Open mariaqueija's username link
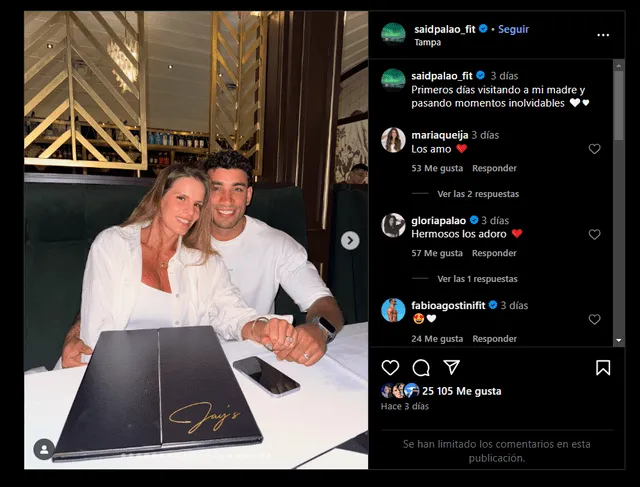 (440, 135)
